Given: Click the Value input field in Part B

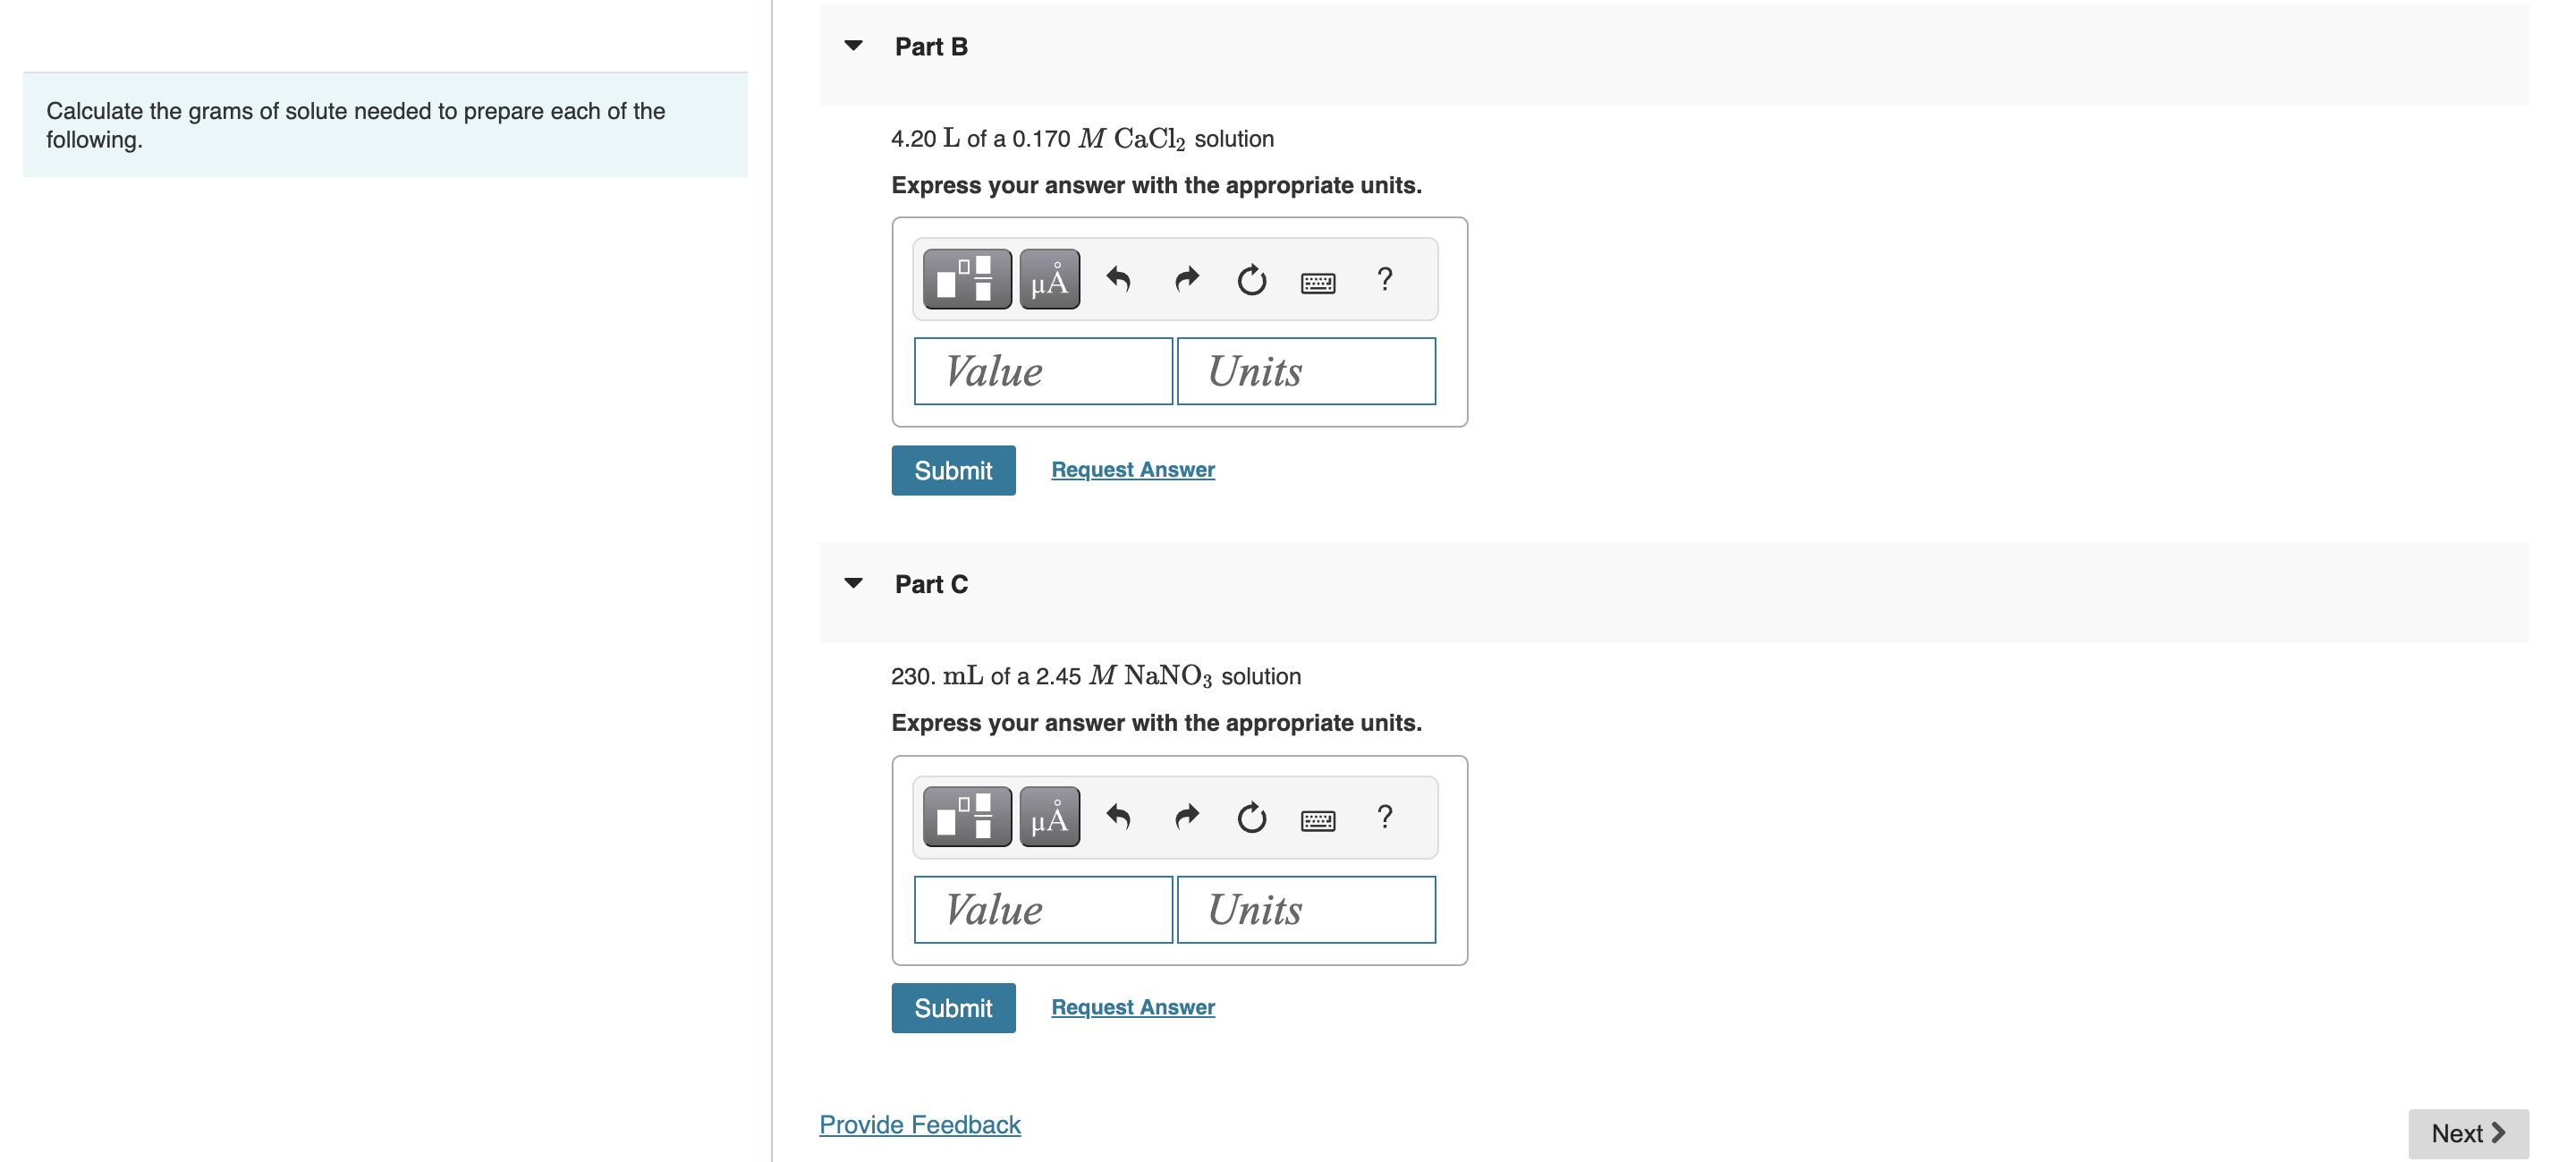Looking at the screenshot, I should tap(1043, 371).
